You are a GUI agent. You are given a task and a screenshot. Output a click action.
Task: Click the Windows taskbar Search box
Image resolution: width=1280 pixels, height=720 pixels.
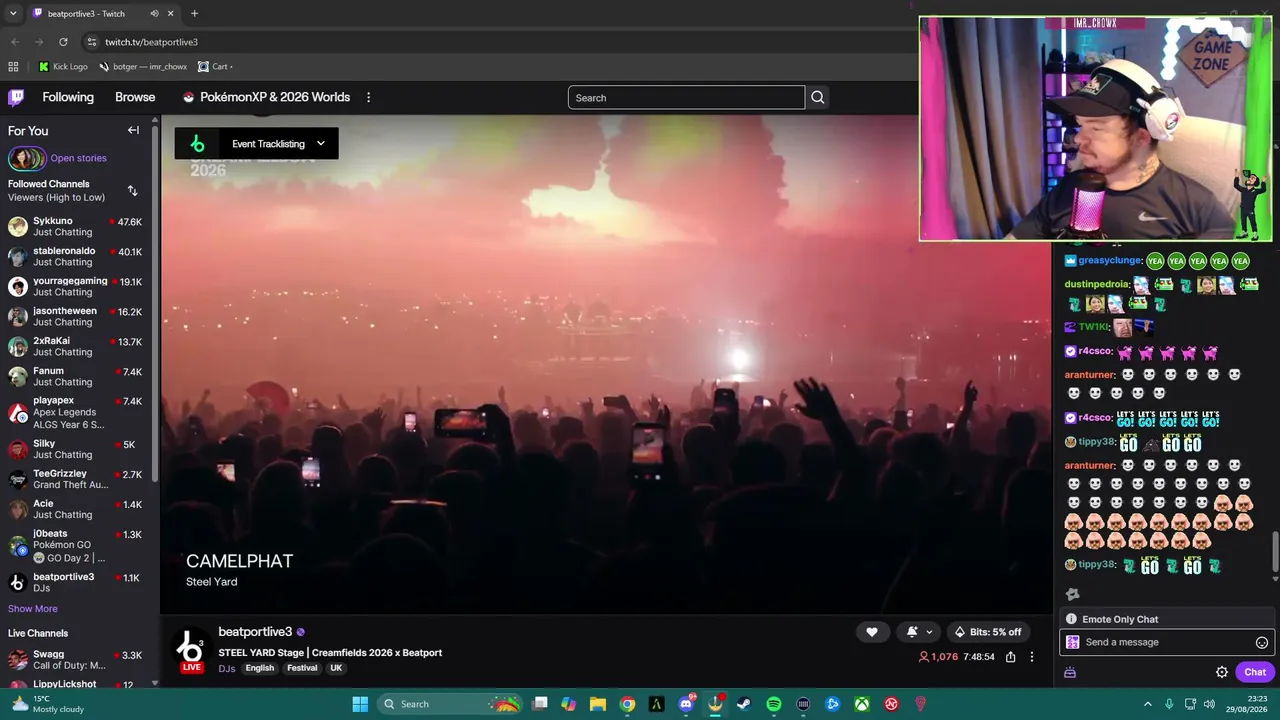click(451, 704)
